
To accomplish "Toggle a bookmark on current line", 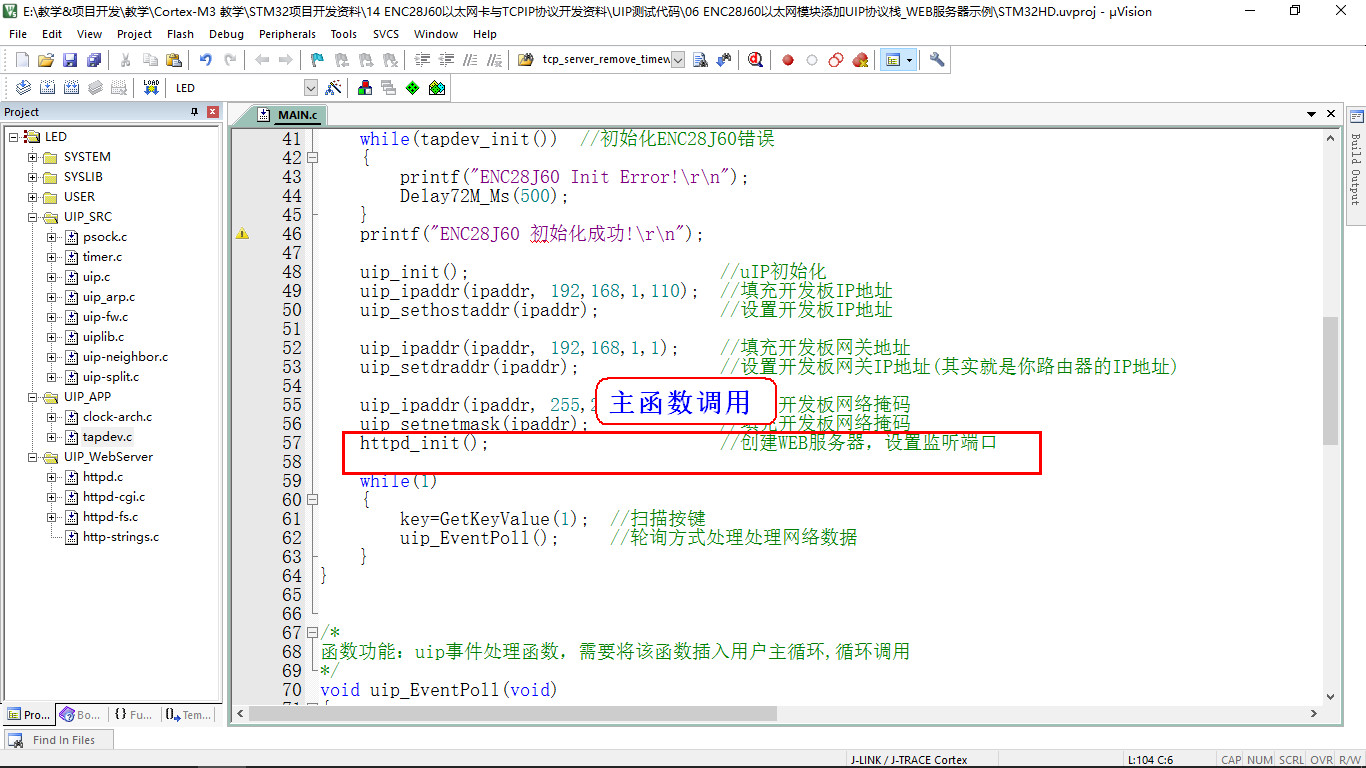I will click(317, 60).
